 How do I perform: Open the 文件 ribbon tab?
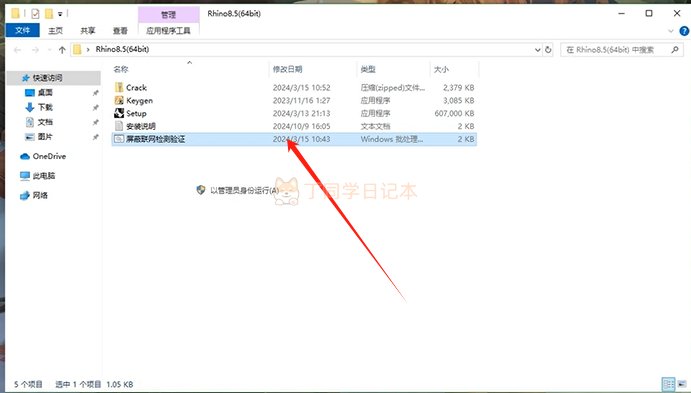point(22,30)
